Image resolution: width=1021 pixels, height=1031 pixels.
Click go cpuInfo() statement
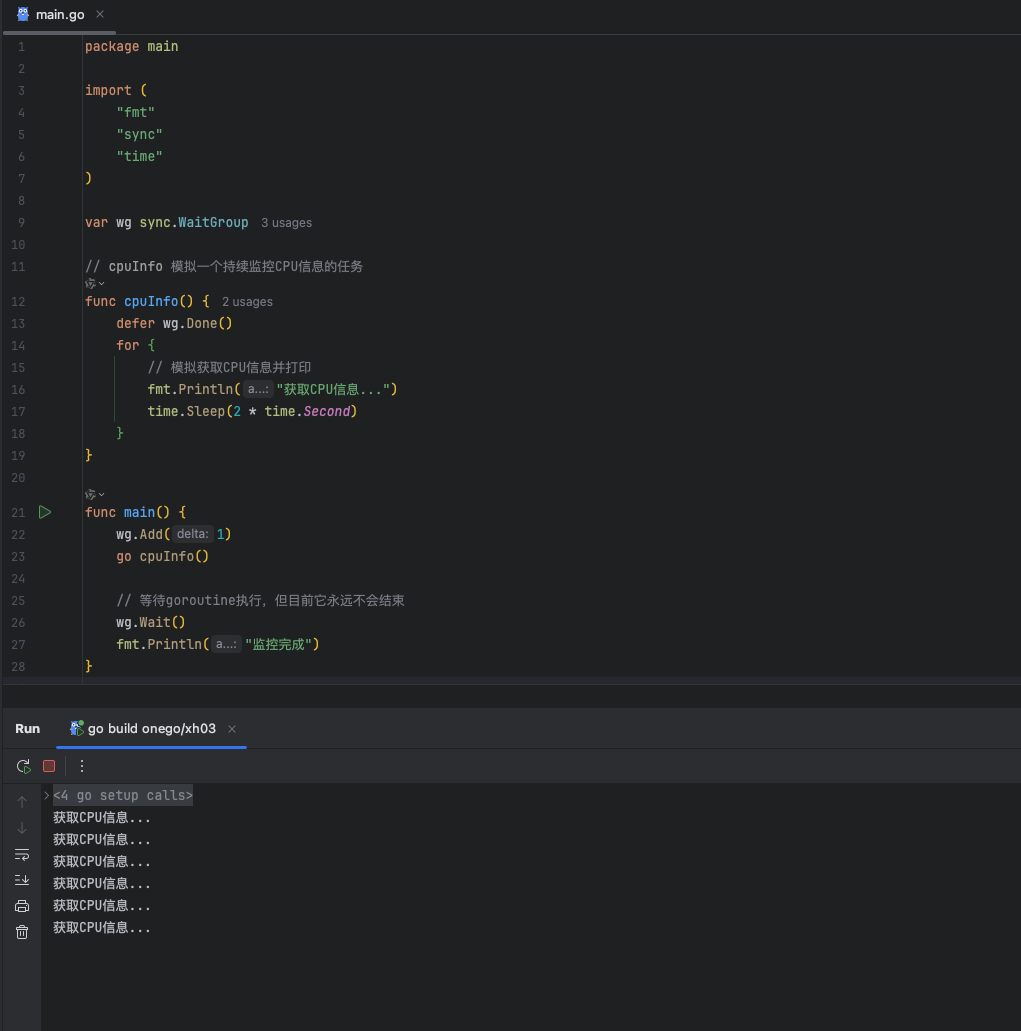tap(162, 557)
